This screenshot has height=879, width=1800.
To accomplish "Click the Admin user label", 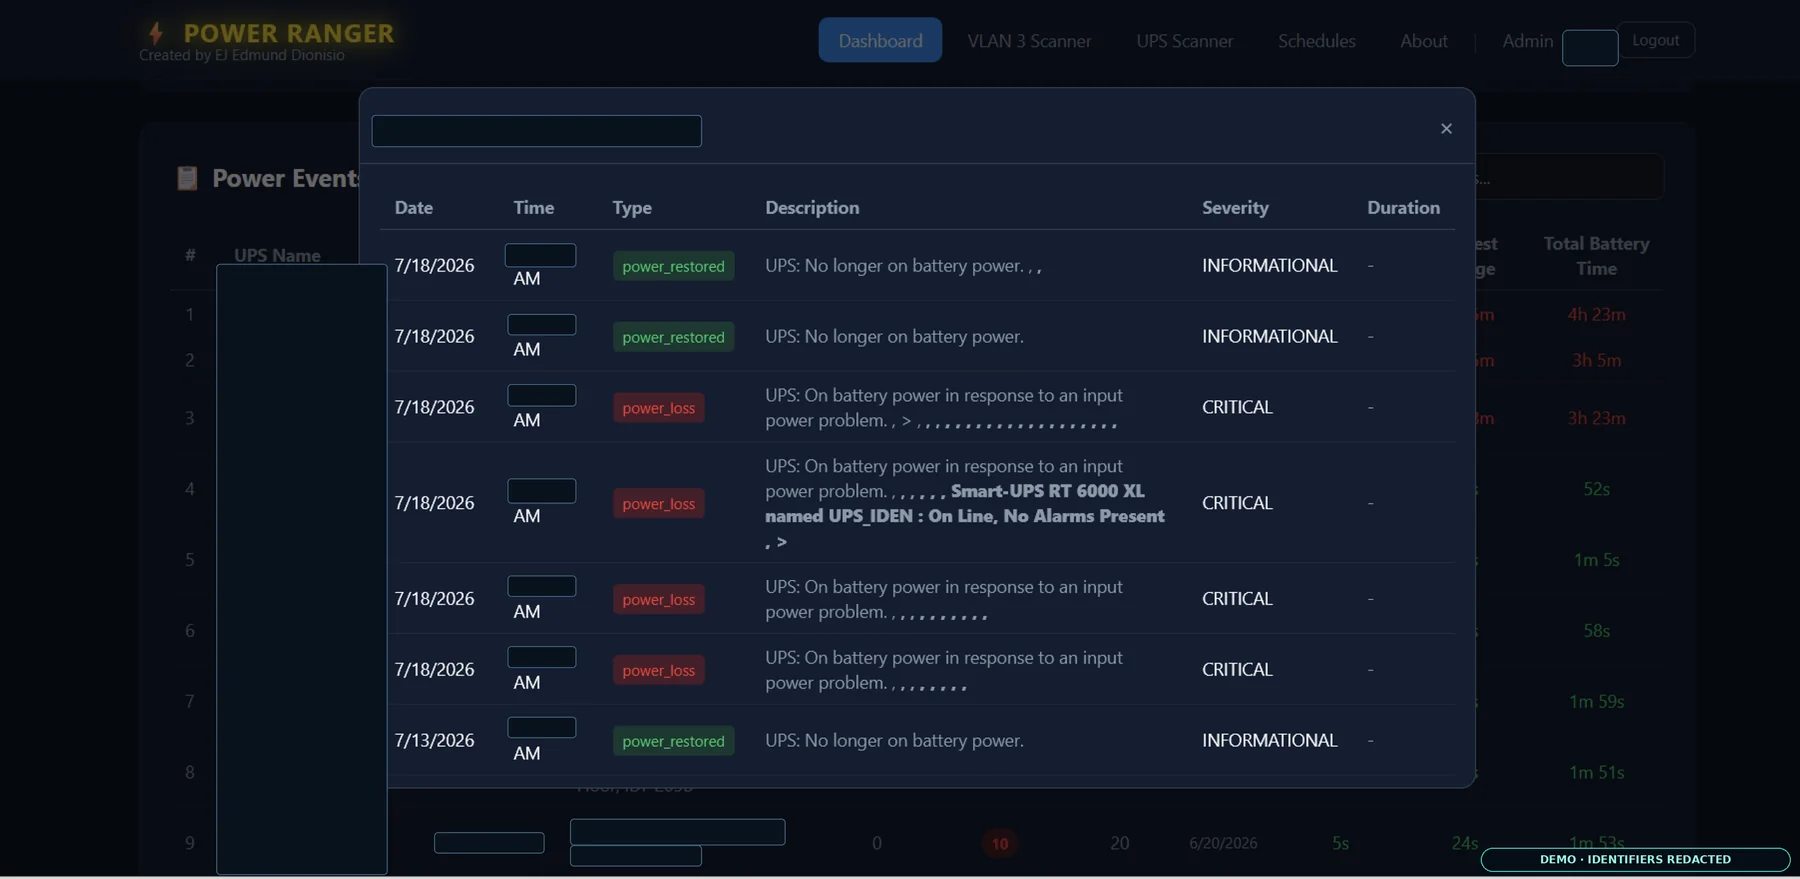I will coord(1527,41).
